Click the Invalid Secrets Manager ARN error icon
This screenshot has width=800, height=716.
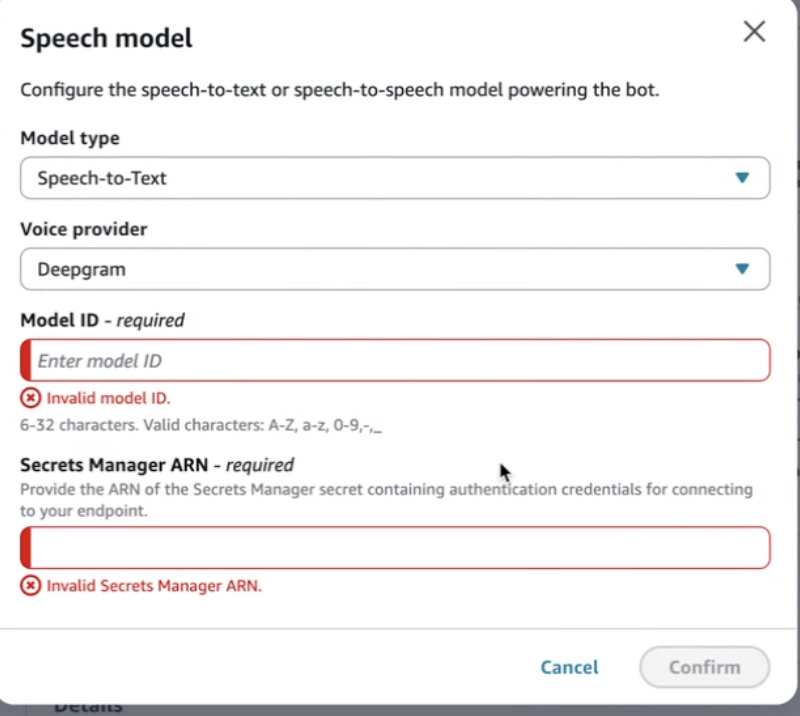click(x=30, y=585)
